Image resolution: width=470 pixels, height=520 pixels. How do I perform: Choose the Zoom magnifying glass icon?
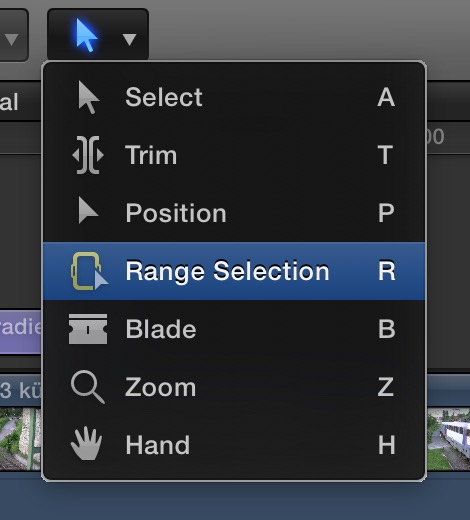coord(88,387)
